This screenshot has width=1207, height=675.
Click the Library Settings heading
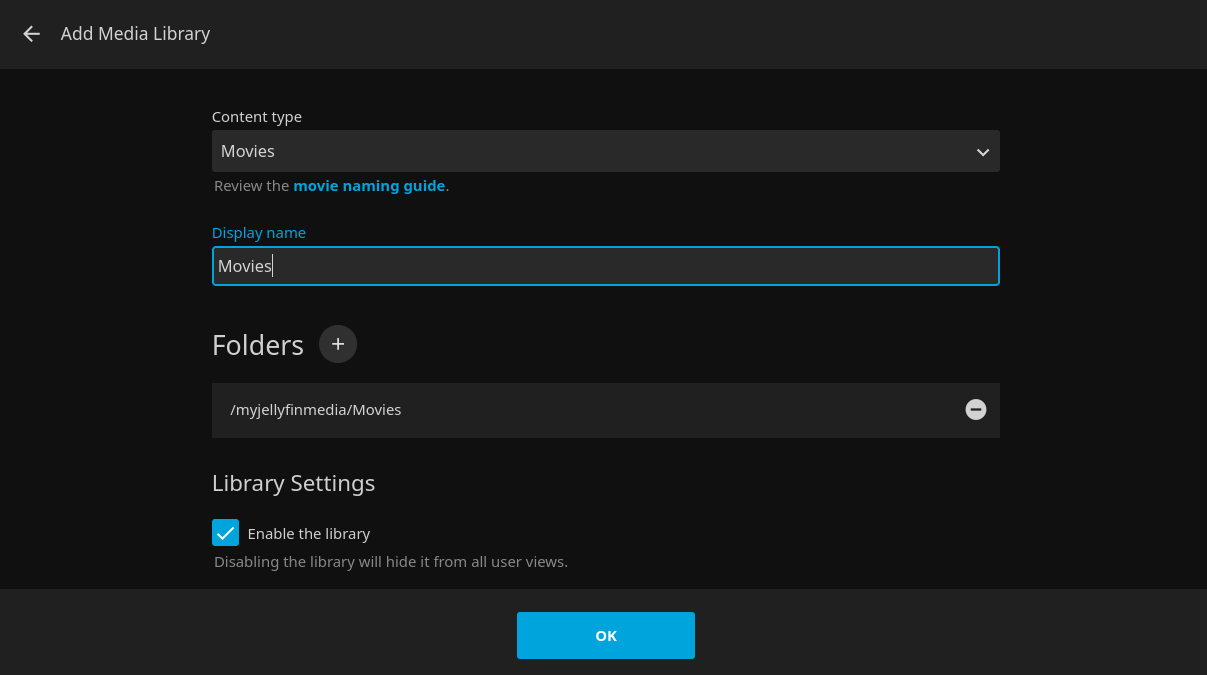[293, 483]
